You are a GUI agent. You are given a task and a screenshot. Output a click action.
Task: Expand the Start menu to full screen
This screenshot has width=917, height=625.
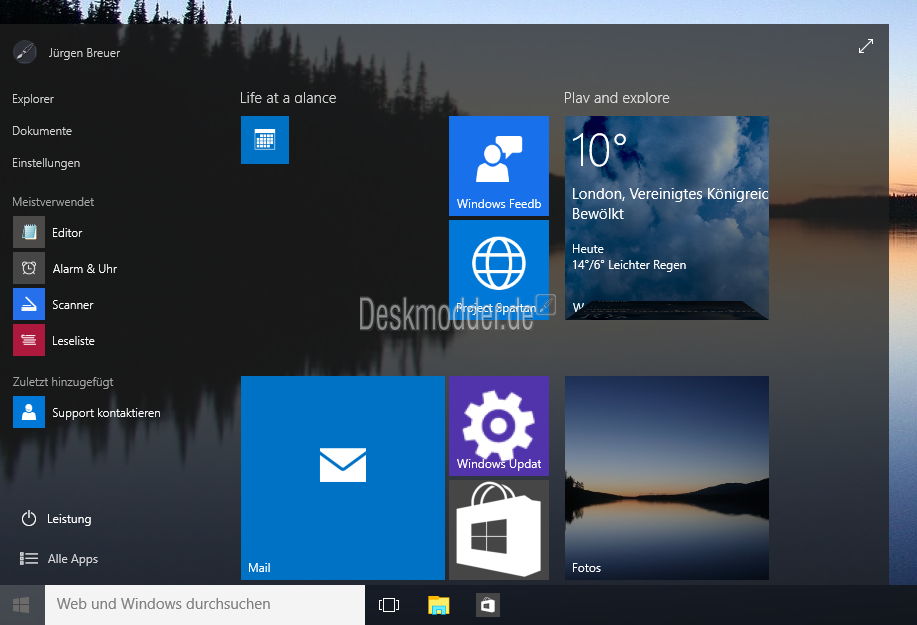(x=866, y=46)
